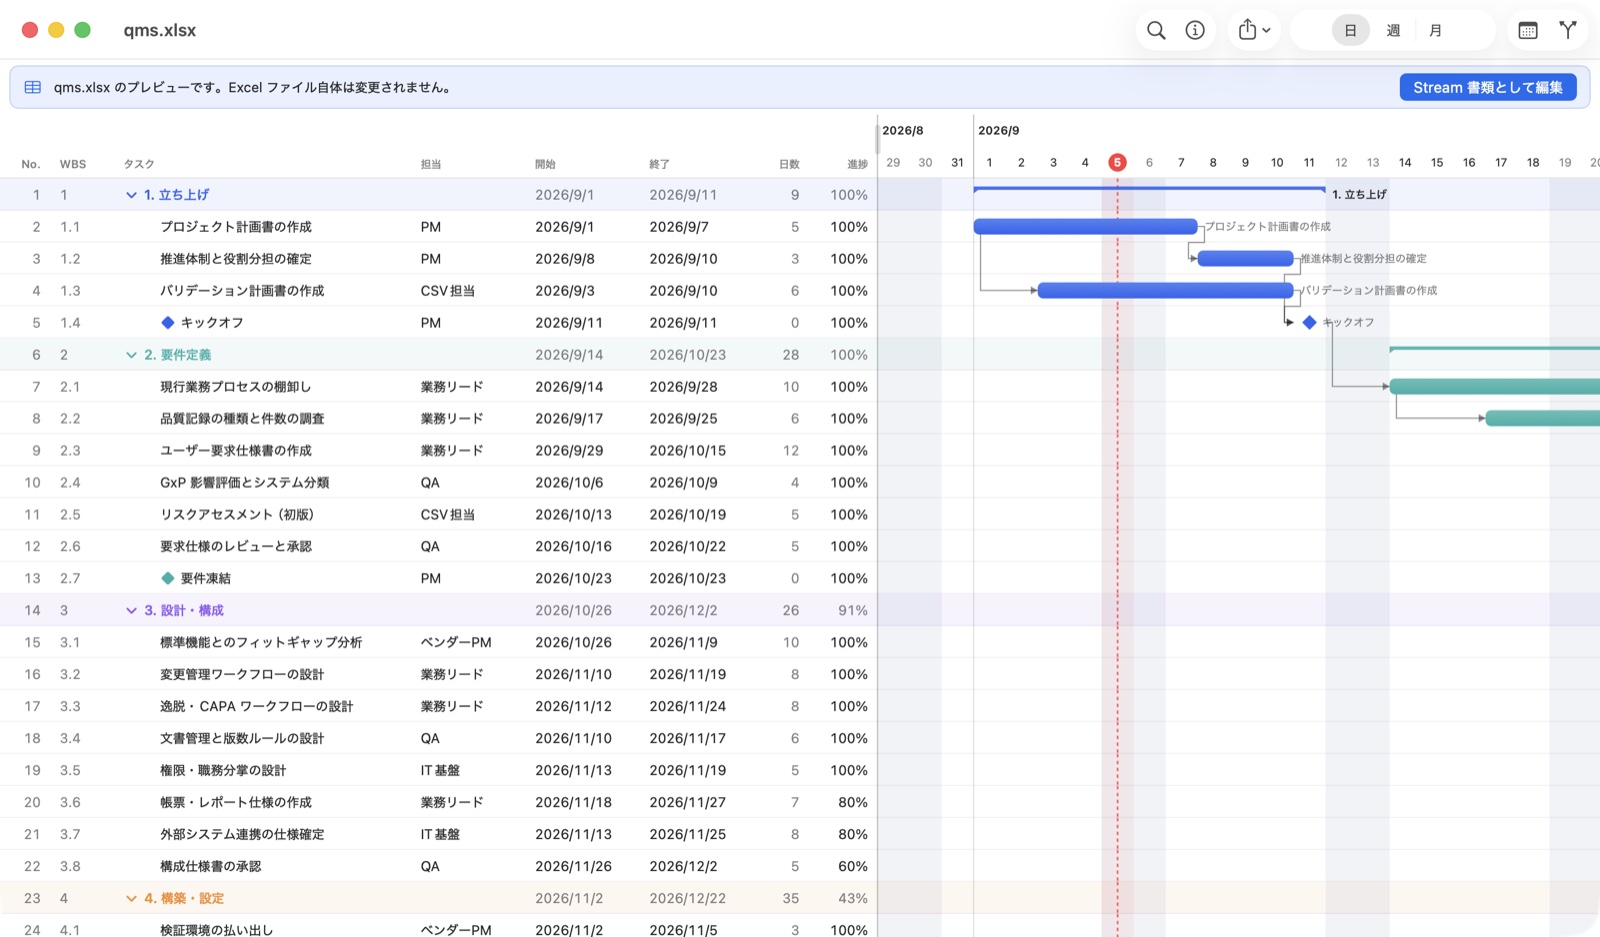Screen dimensions: 1600x937
Task: Switch timeline to month view 月
Action: coord(1436,30)
